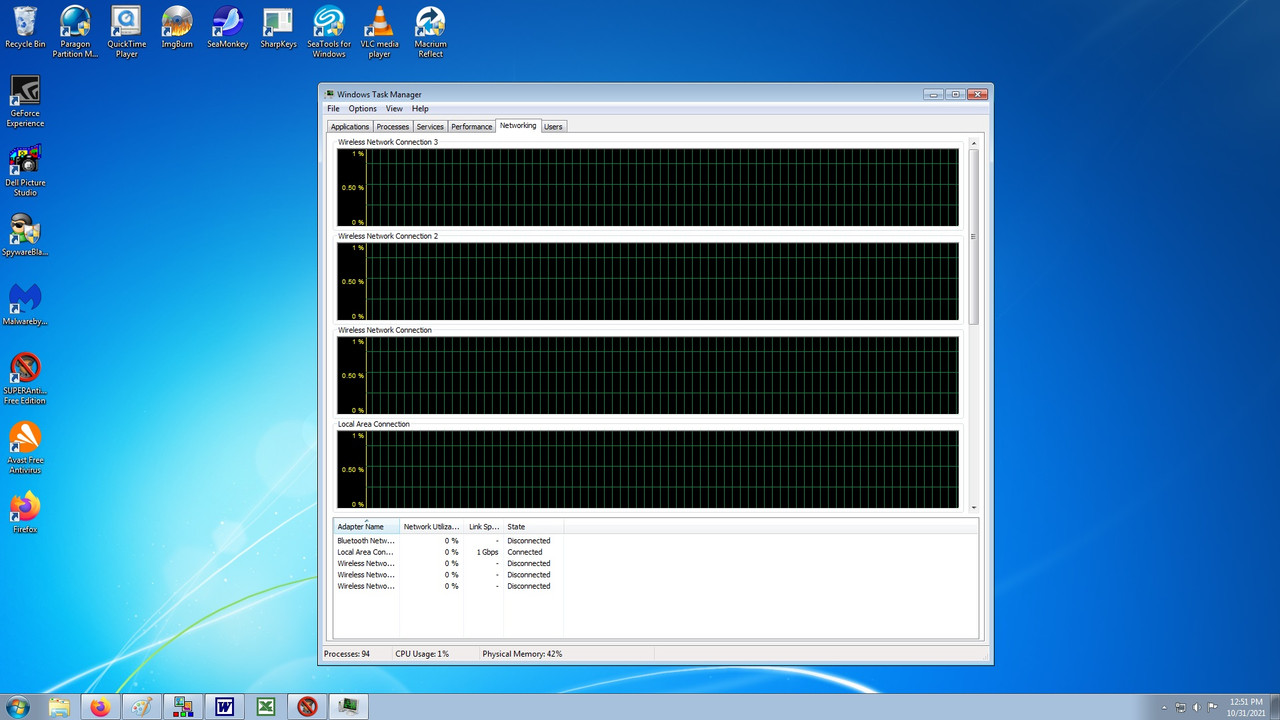Click the network graphs scrollbar thumb
Image resolution: width=1280 pixels, height=720 pixels.
[x=974, y=236]
